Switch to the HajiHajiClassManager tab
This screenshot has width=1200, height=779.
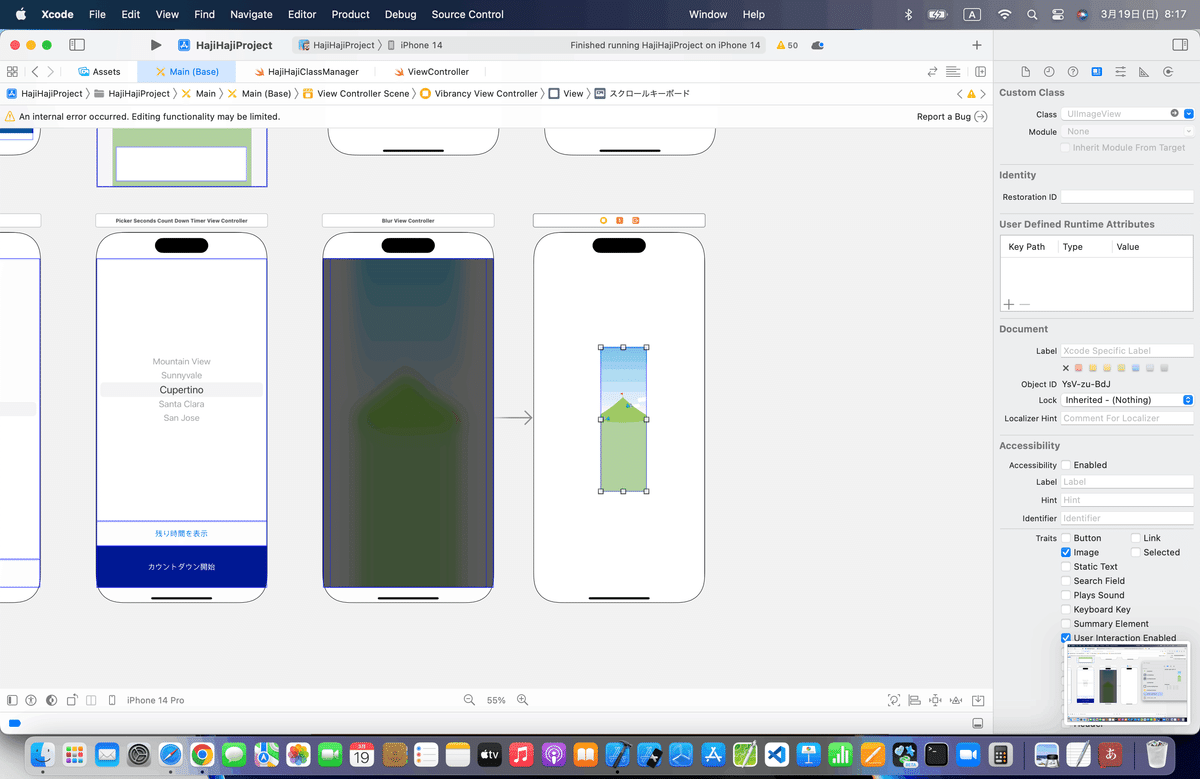coord(306,72)
